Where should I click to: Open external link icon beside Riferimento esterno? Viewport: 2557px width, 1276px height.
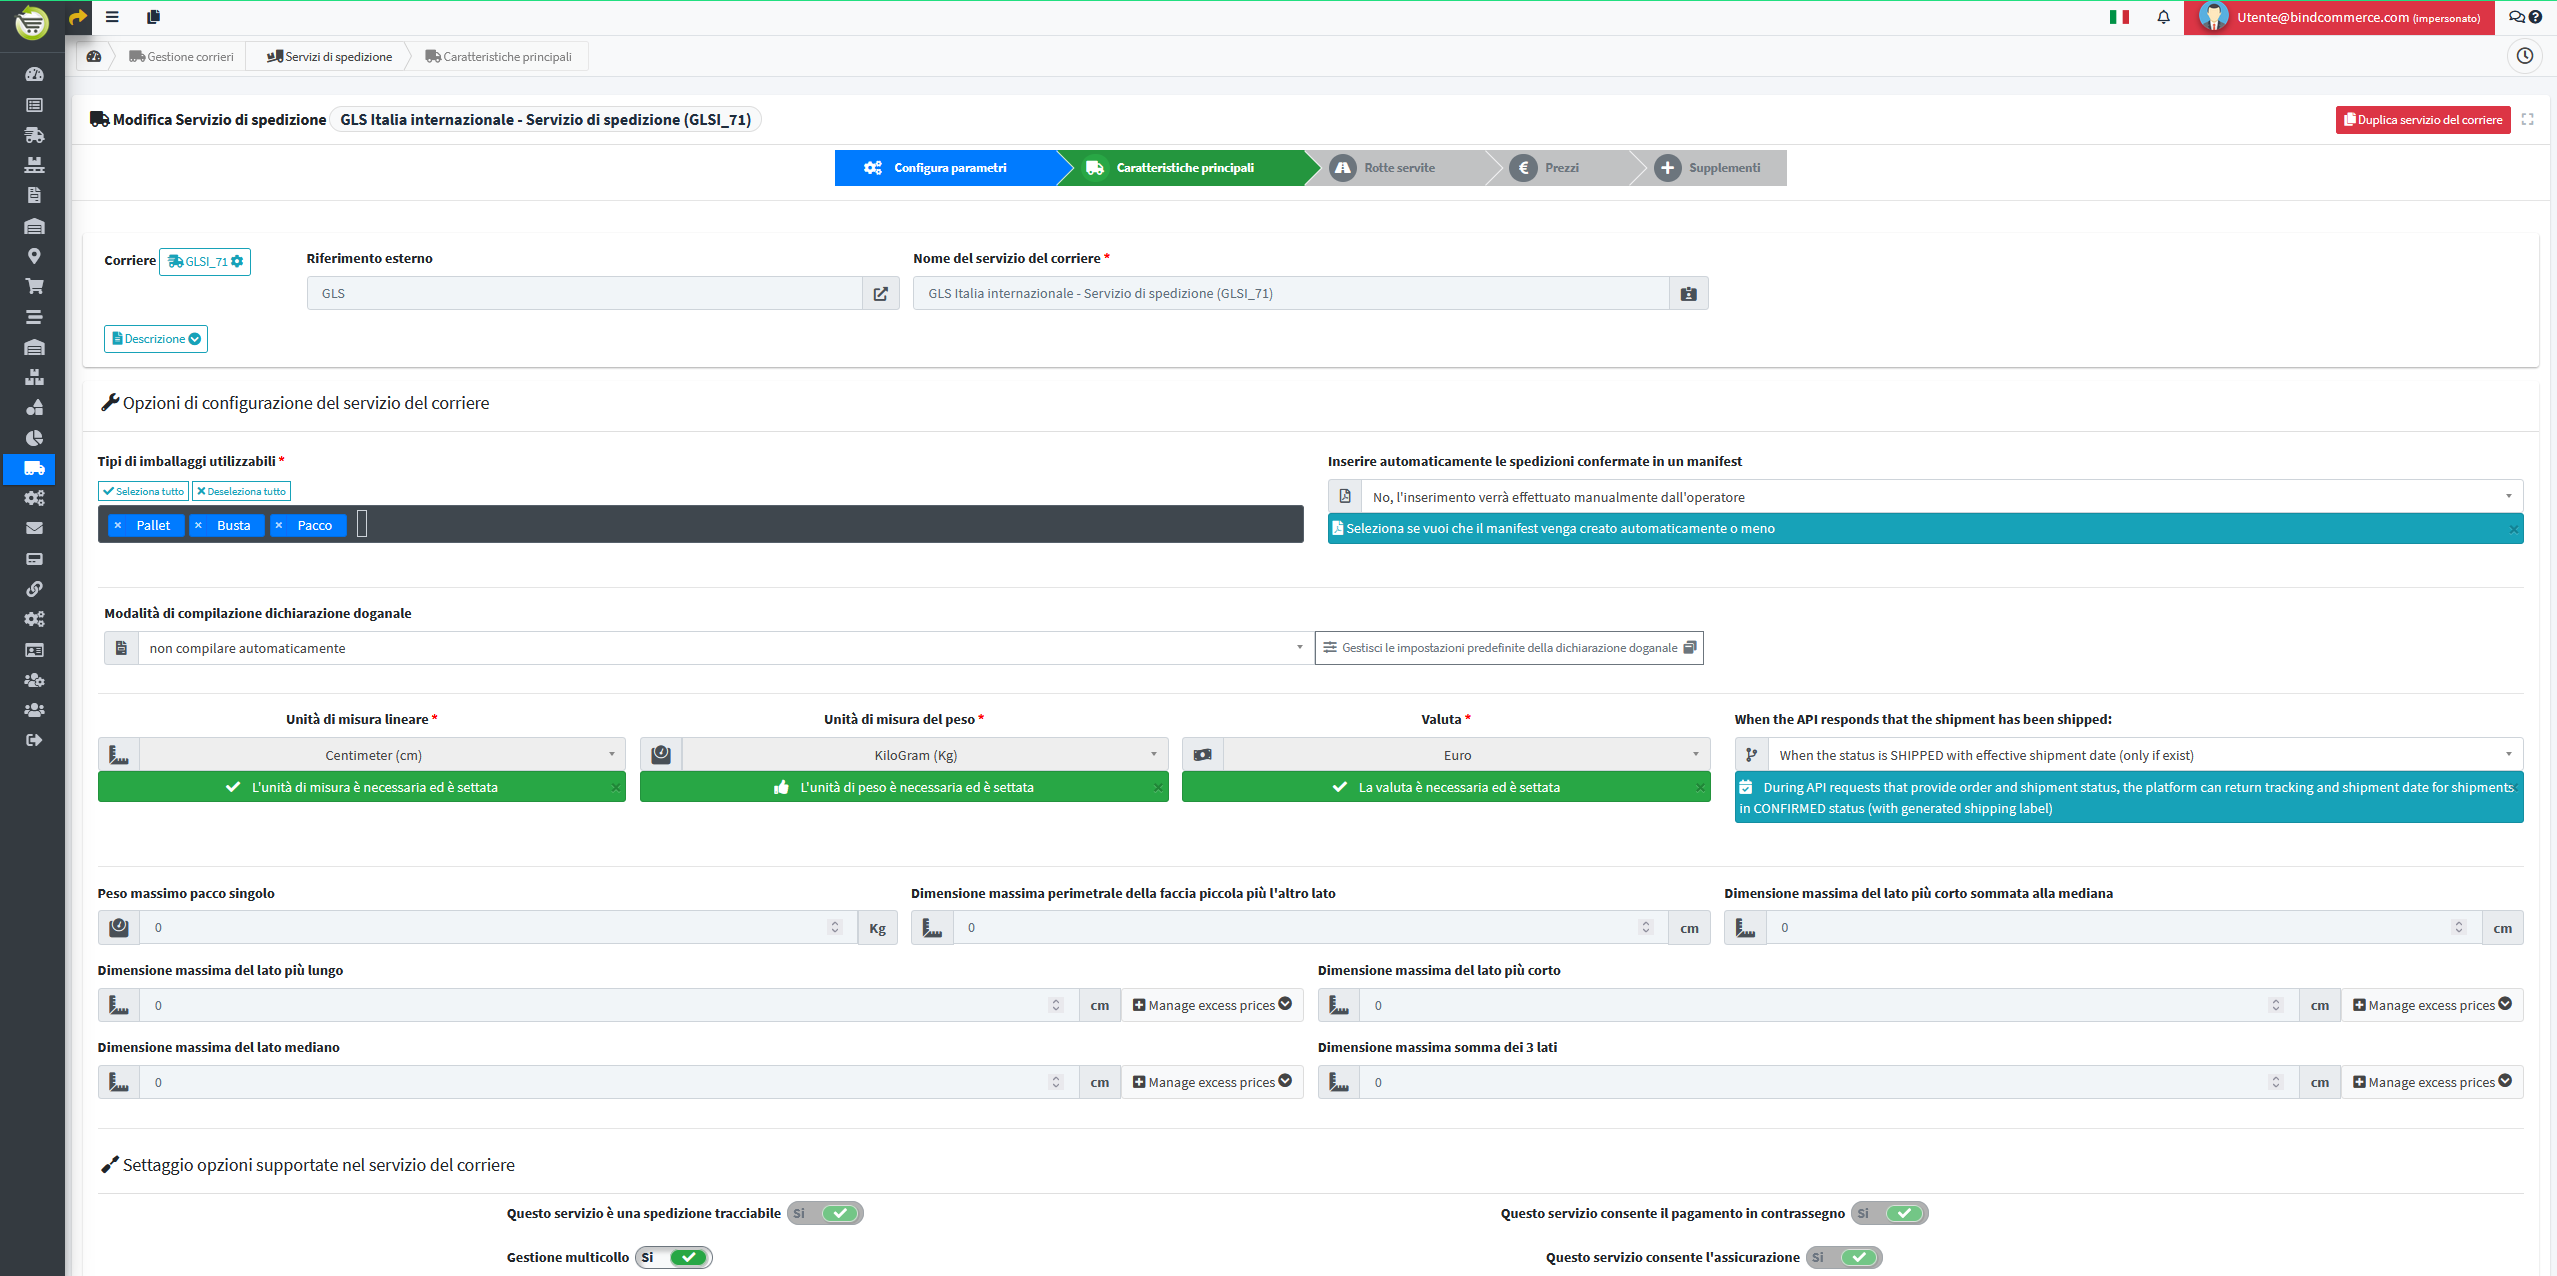pyautogui.click(x=880, y=294)
